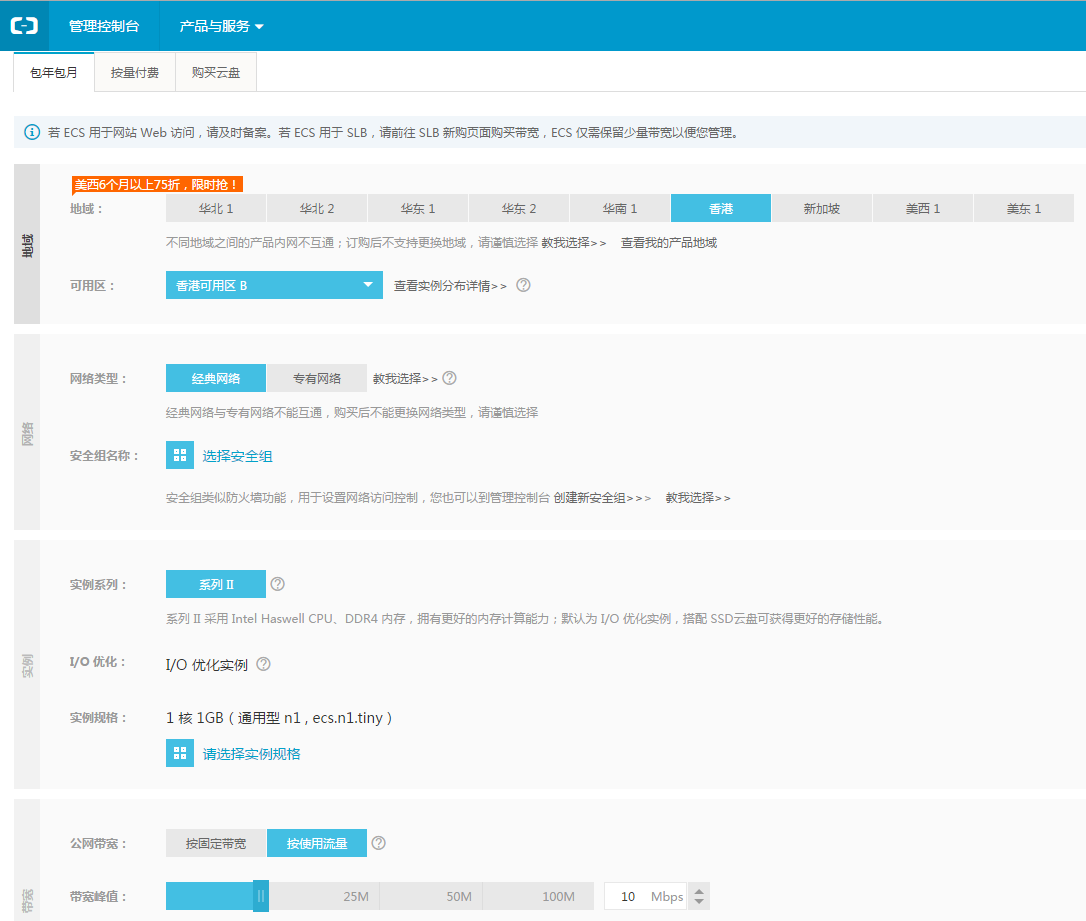The height and width of the screenshot is (921, 1086).
Task: Click the bandwidth Mbps input field
Action: click(x=628, y=897)
